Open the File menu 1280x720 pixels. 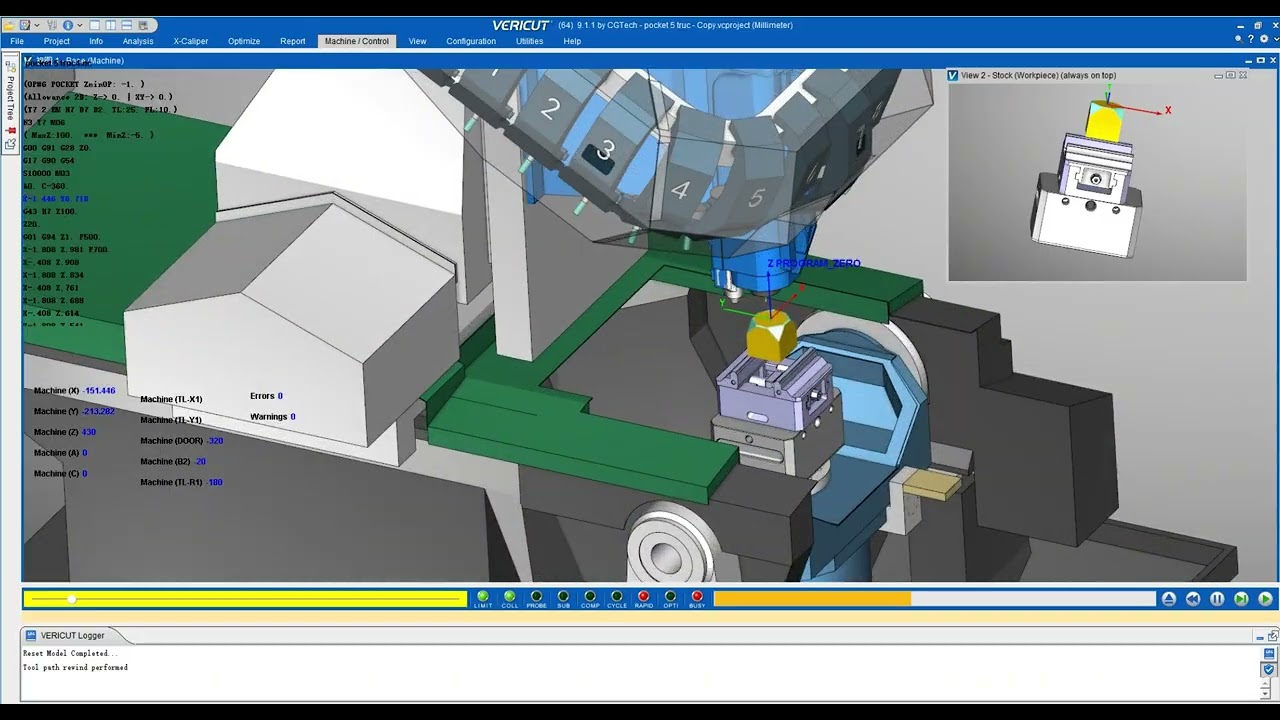click(x=17, y=41)
